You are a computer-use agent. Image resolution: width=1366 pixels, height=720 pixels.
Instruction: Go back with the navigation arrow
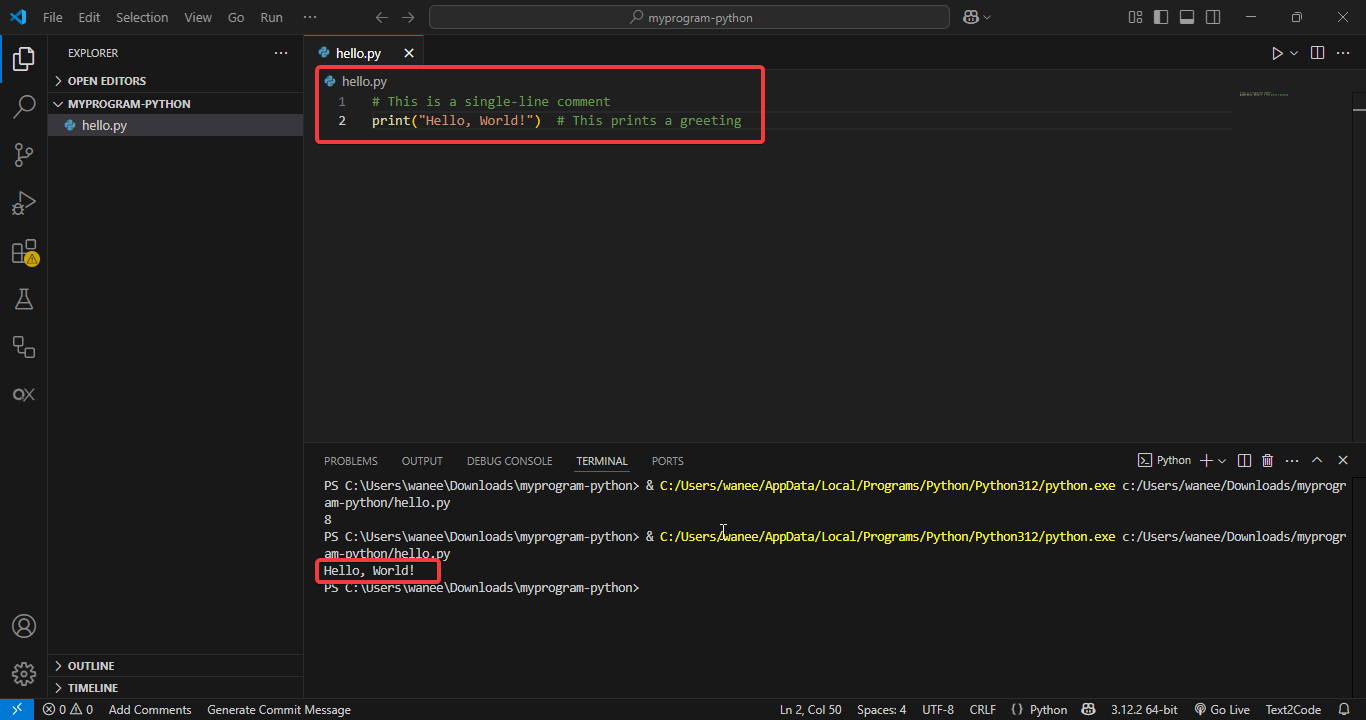[x=381, y=17]
